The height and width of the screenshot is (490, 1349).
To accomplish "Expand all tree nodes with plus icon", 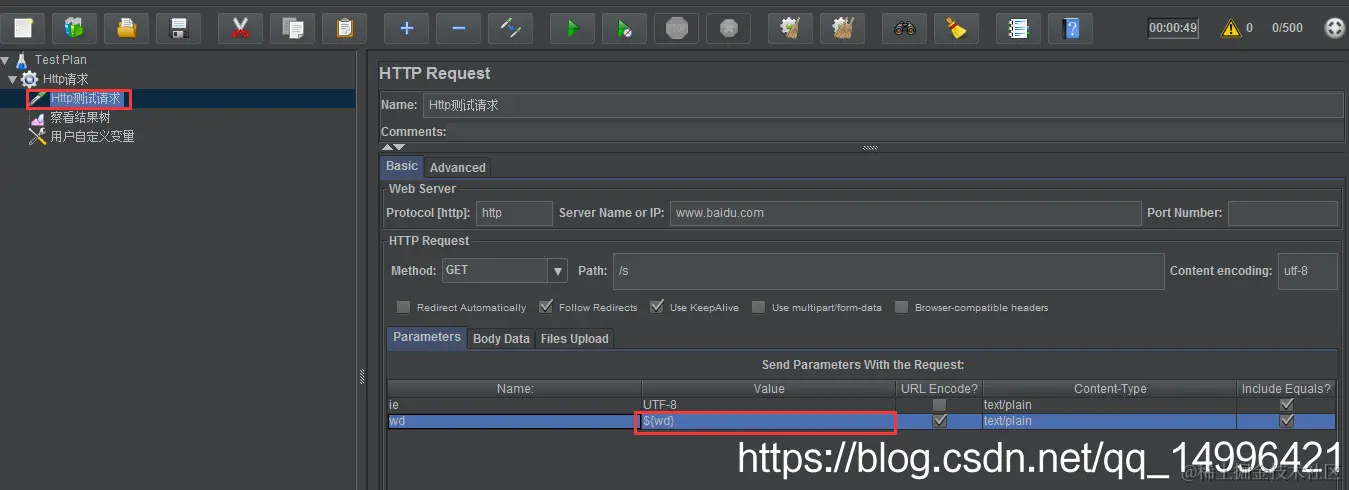I will click(406, 28).
